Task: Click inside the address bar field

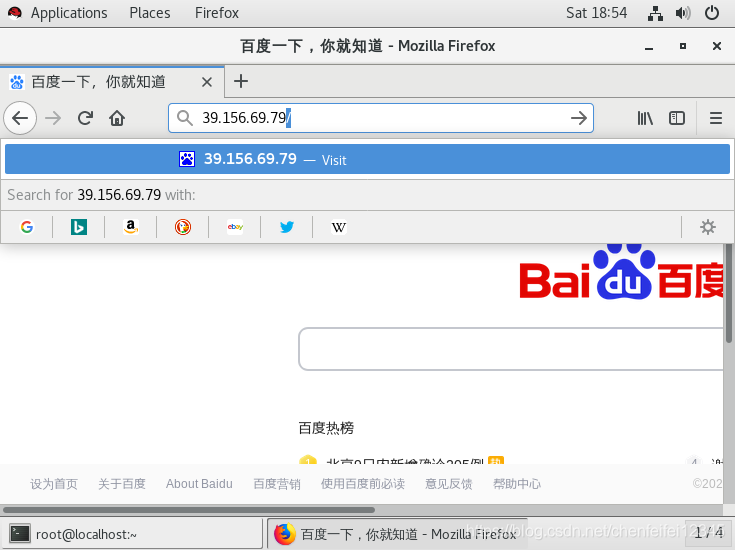Action: [381, 118]
